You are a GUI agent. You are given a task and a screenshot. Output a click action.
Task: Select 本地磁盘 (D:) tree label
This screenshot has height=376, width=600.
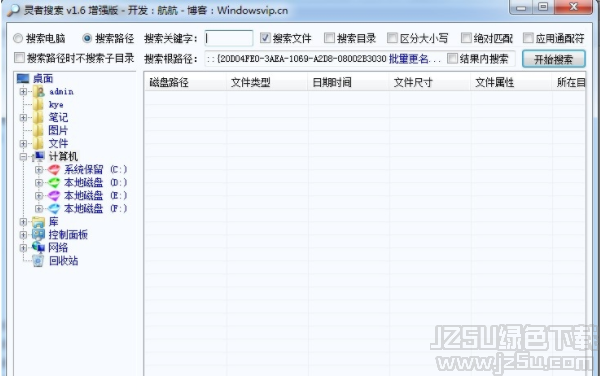point(95,182)
